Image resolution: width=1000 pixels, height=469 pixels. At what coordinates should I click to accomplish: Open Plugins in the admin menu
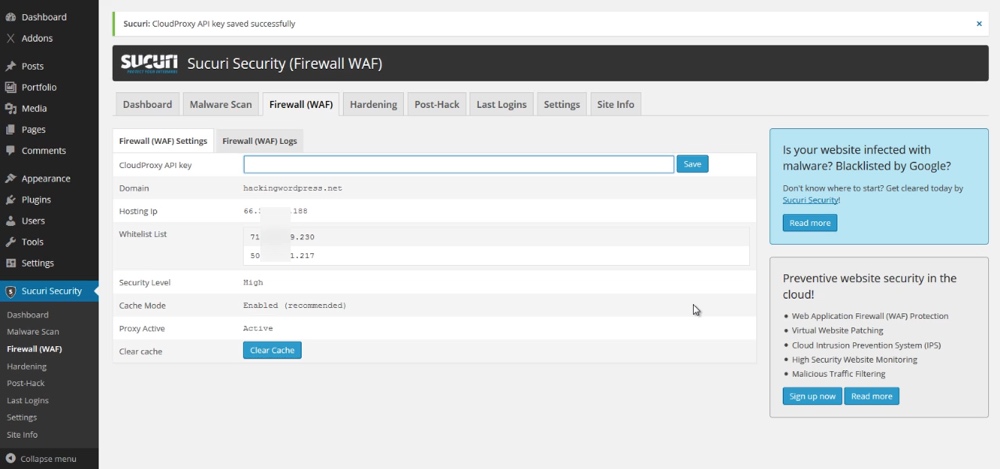pos(36,200)
